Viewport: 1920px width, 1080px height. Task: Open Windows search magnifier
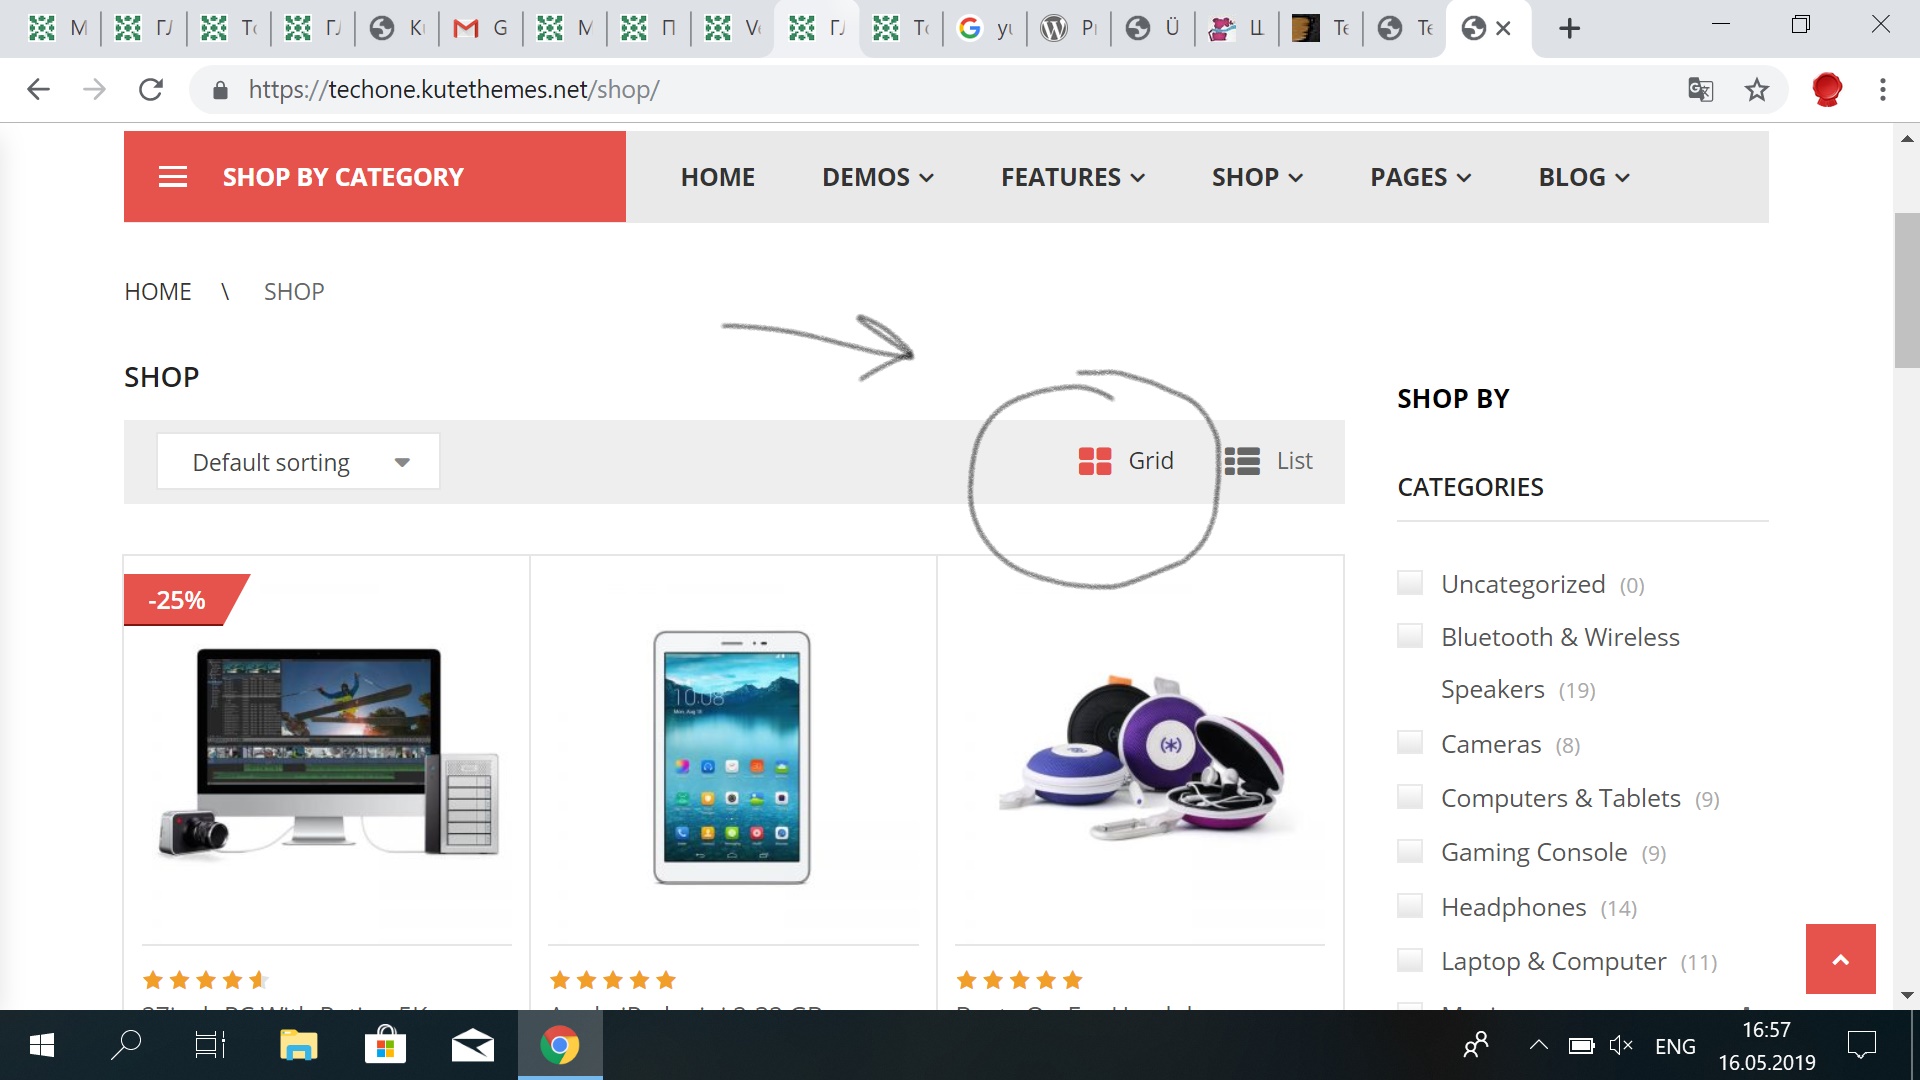click(126, 1046)
